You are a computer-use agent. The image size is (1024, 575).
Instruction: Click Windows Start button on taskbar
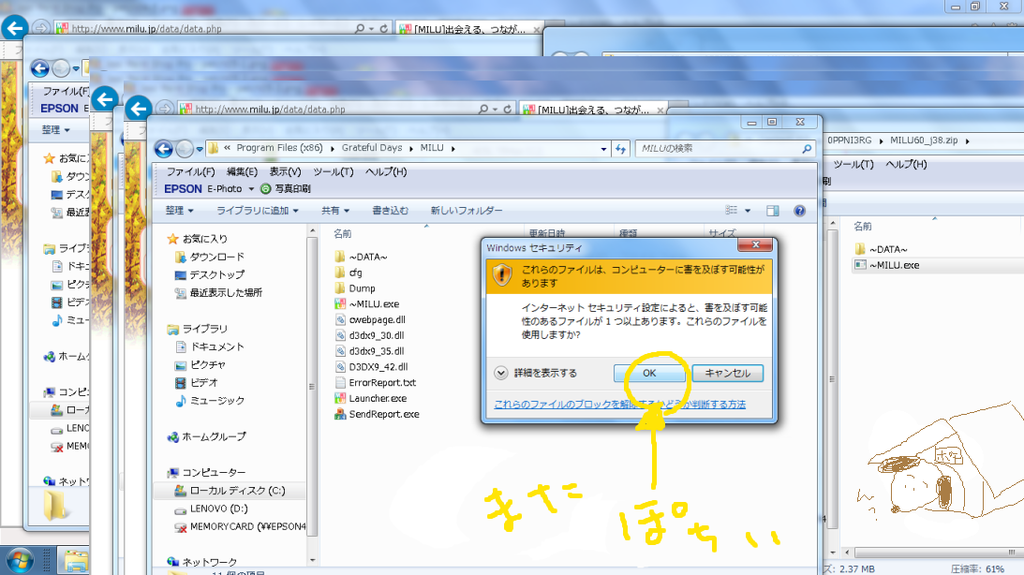[x=19, y=561]
